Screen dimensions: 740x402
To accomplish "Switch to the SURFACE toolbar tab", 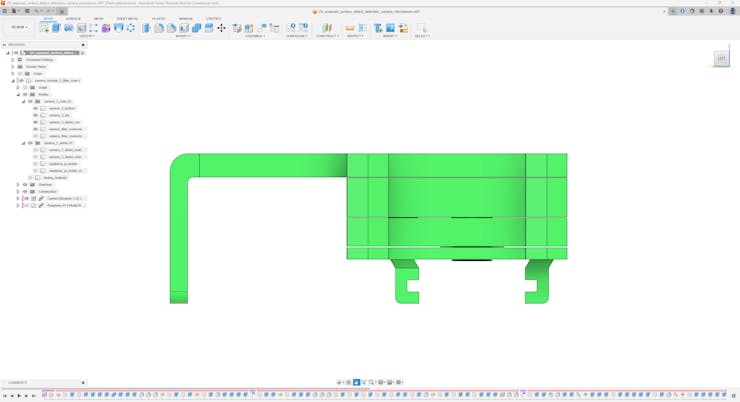I will point(73,18).
